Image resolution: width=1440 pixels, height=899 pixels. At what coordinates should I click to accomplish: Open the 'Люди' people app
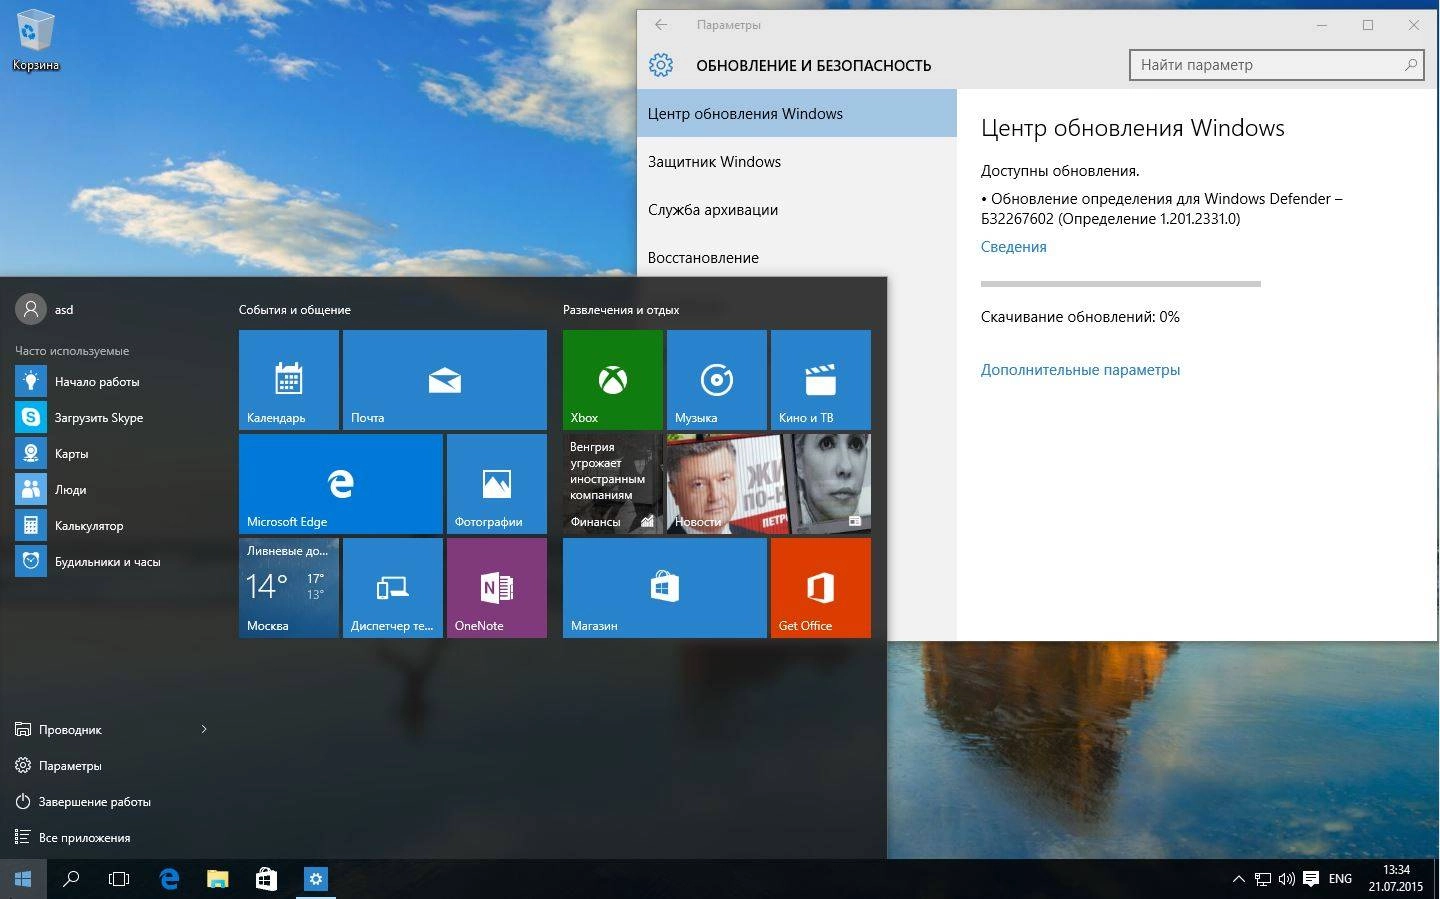(x=113, y=490)
